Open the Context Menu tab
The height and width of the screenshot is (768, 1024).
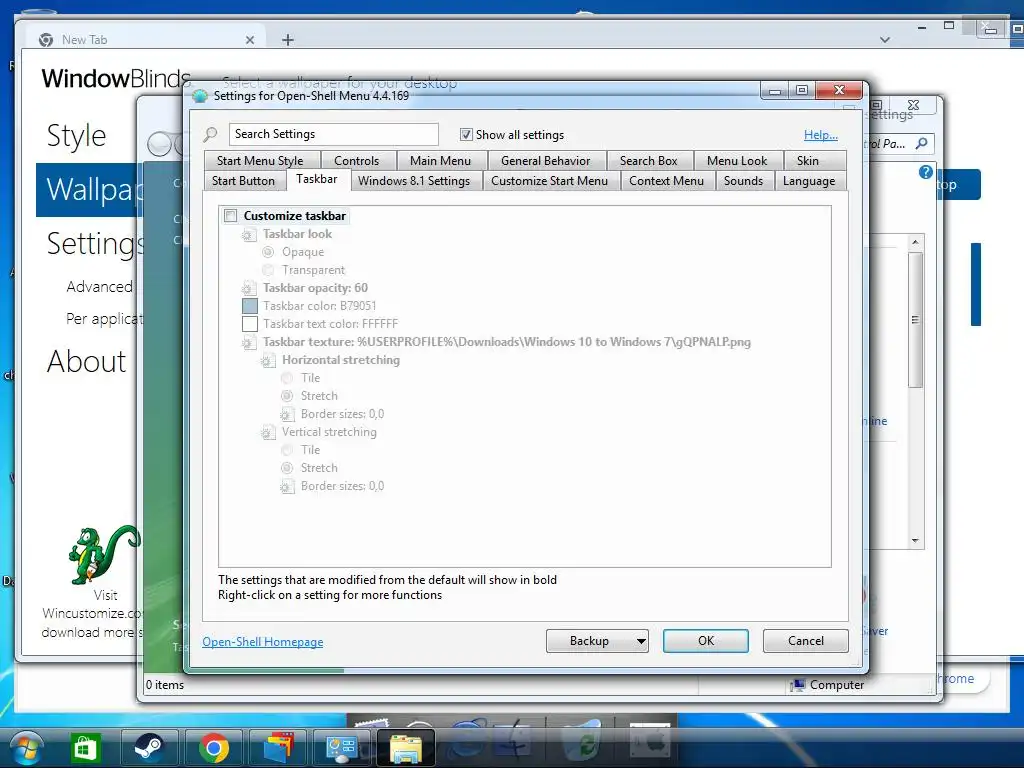pos(666,181)
